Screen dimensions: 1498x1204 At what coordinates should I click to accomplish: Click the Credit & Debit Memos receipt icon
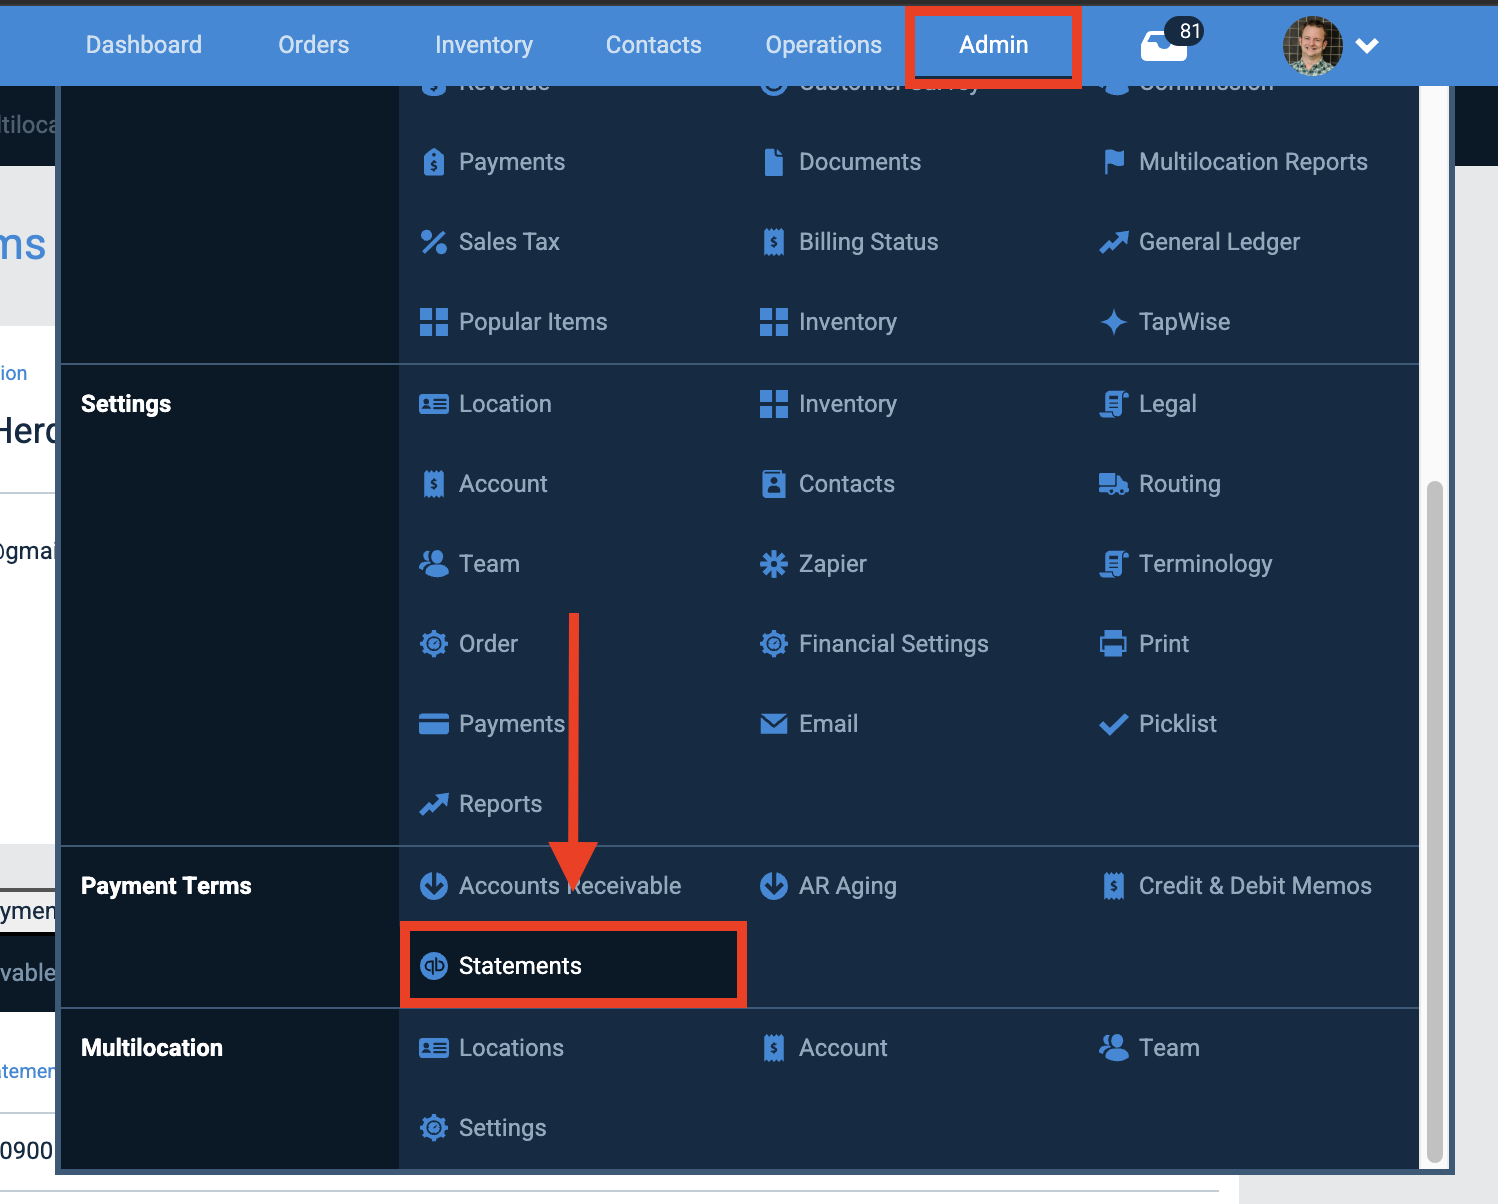coord(1113,886)
